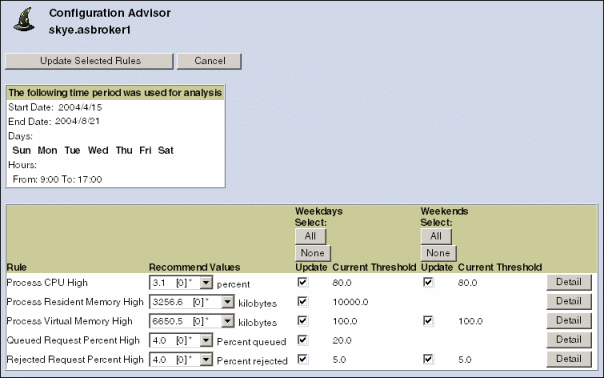Click the weekday threshold value 20.0
This screenshot has height=378, width=604.
click(x=342, y=341)
